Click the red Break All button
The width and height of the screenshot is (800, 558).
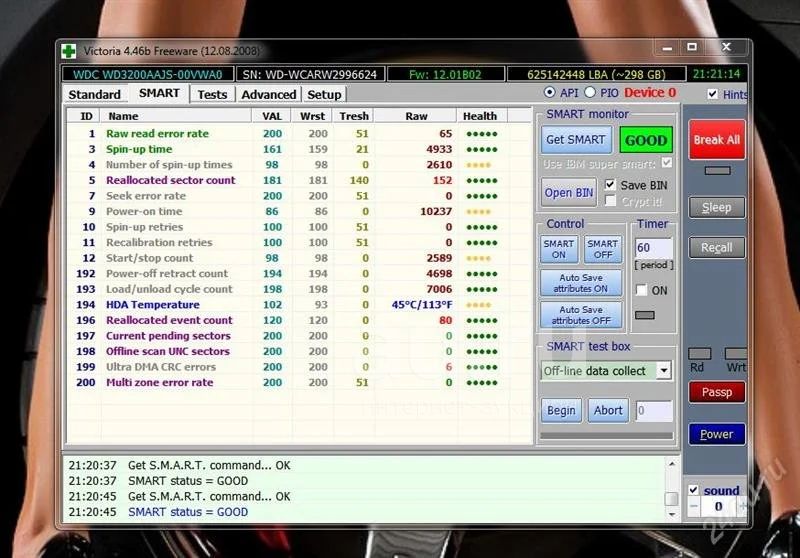click(x=717, y=140)
